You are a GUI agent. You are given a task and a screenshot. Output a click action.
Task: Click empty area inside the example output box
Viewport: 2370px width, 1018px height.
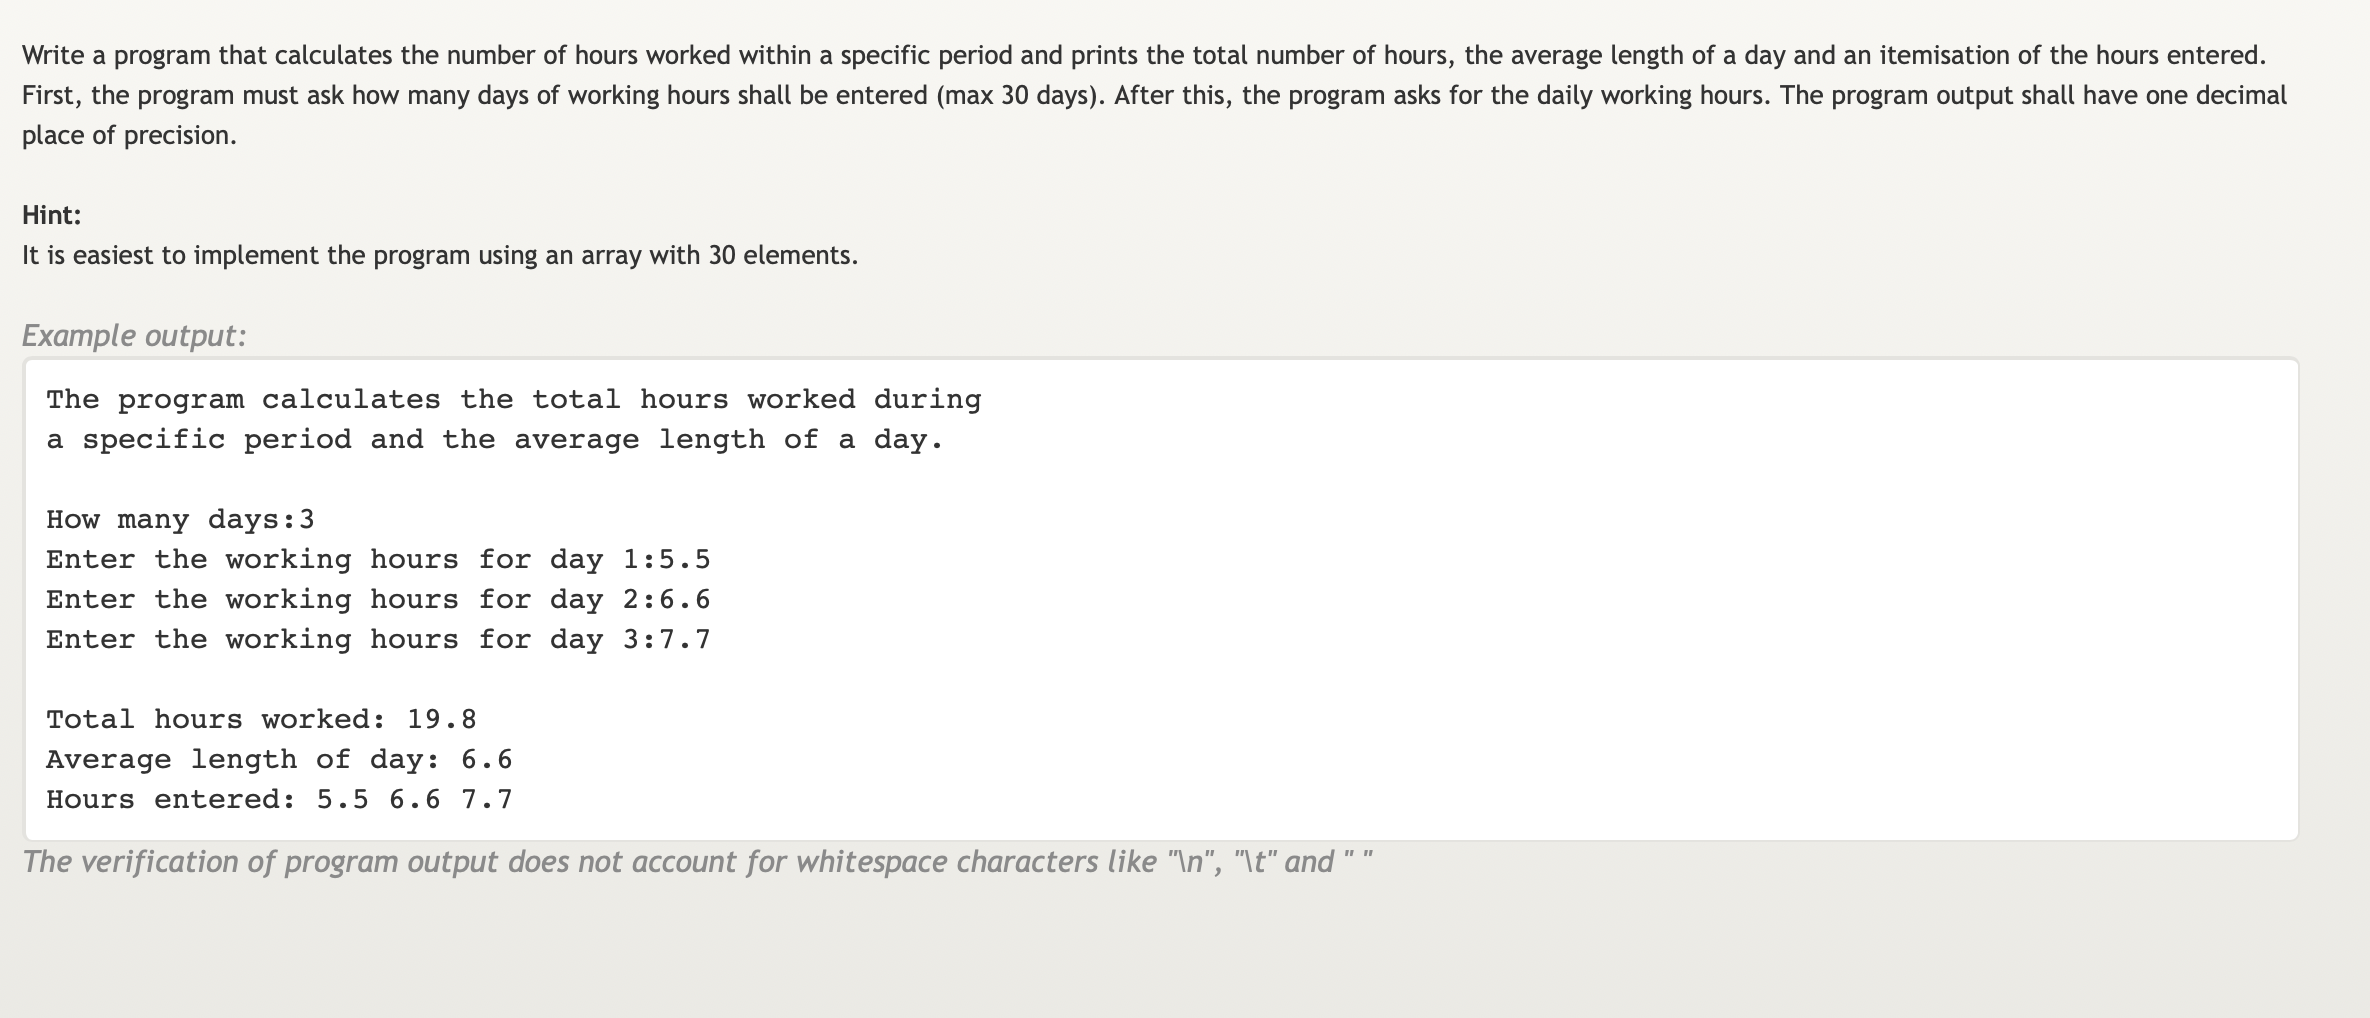click(1600, 600)
